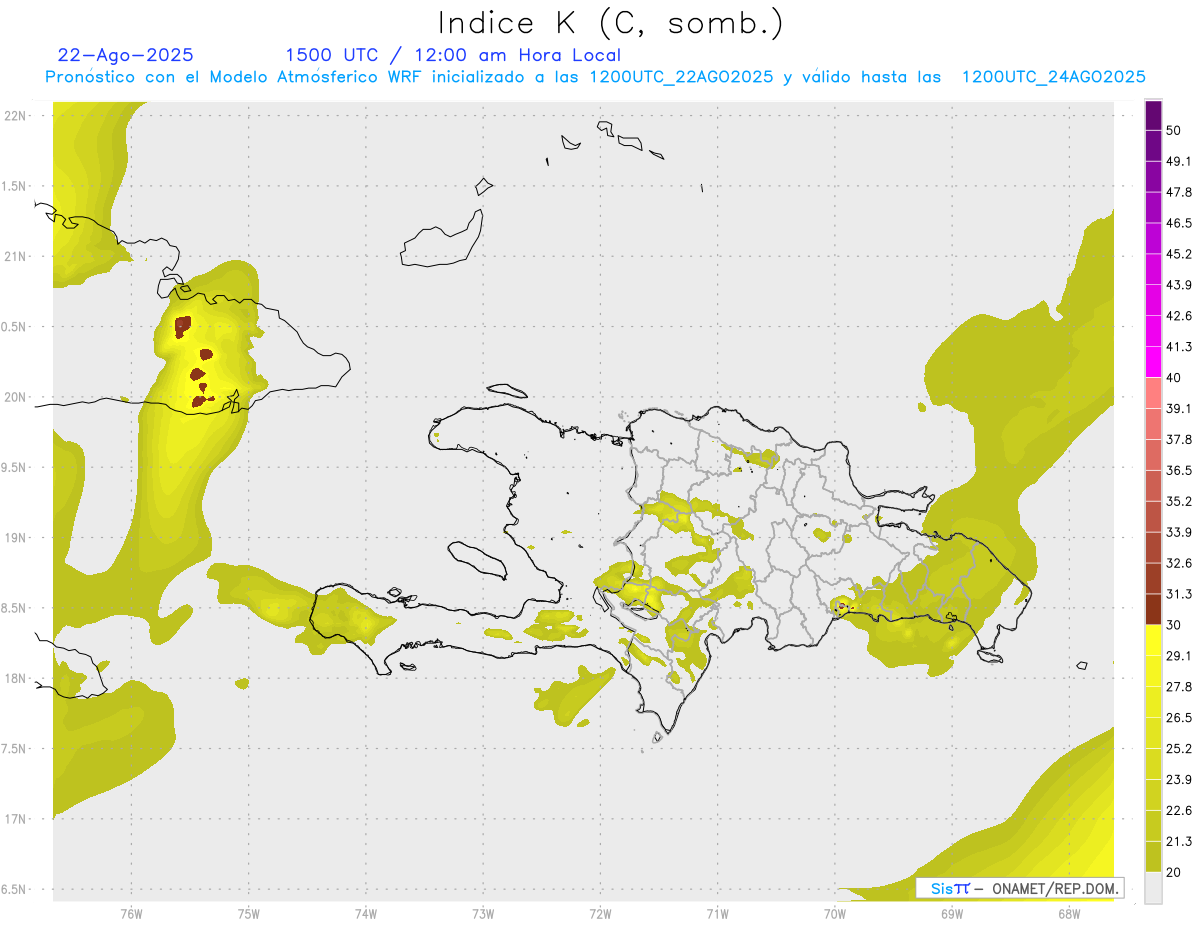The height and width of the screenshot is (927, 1200).
Task: Click the colorbar value '46.5'
Action: pos(1179,223)
